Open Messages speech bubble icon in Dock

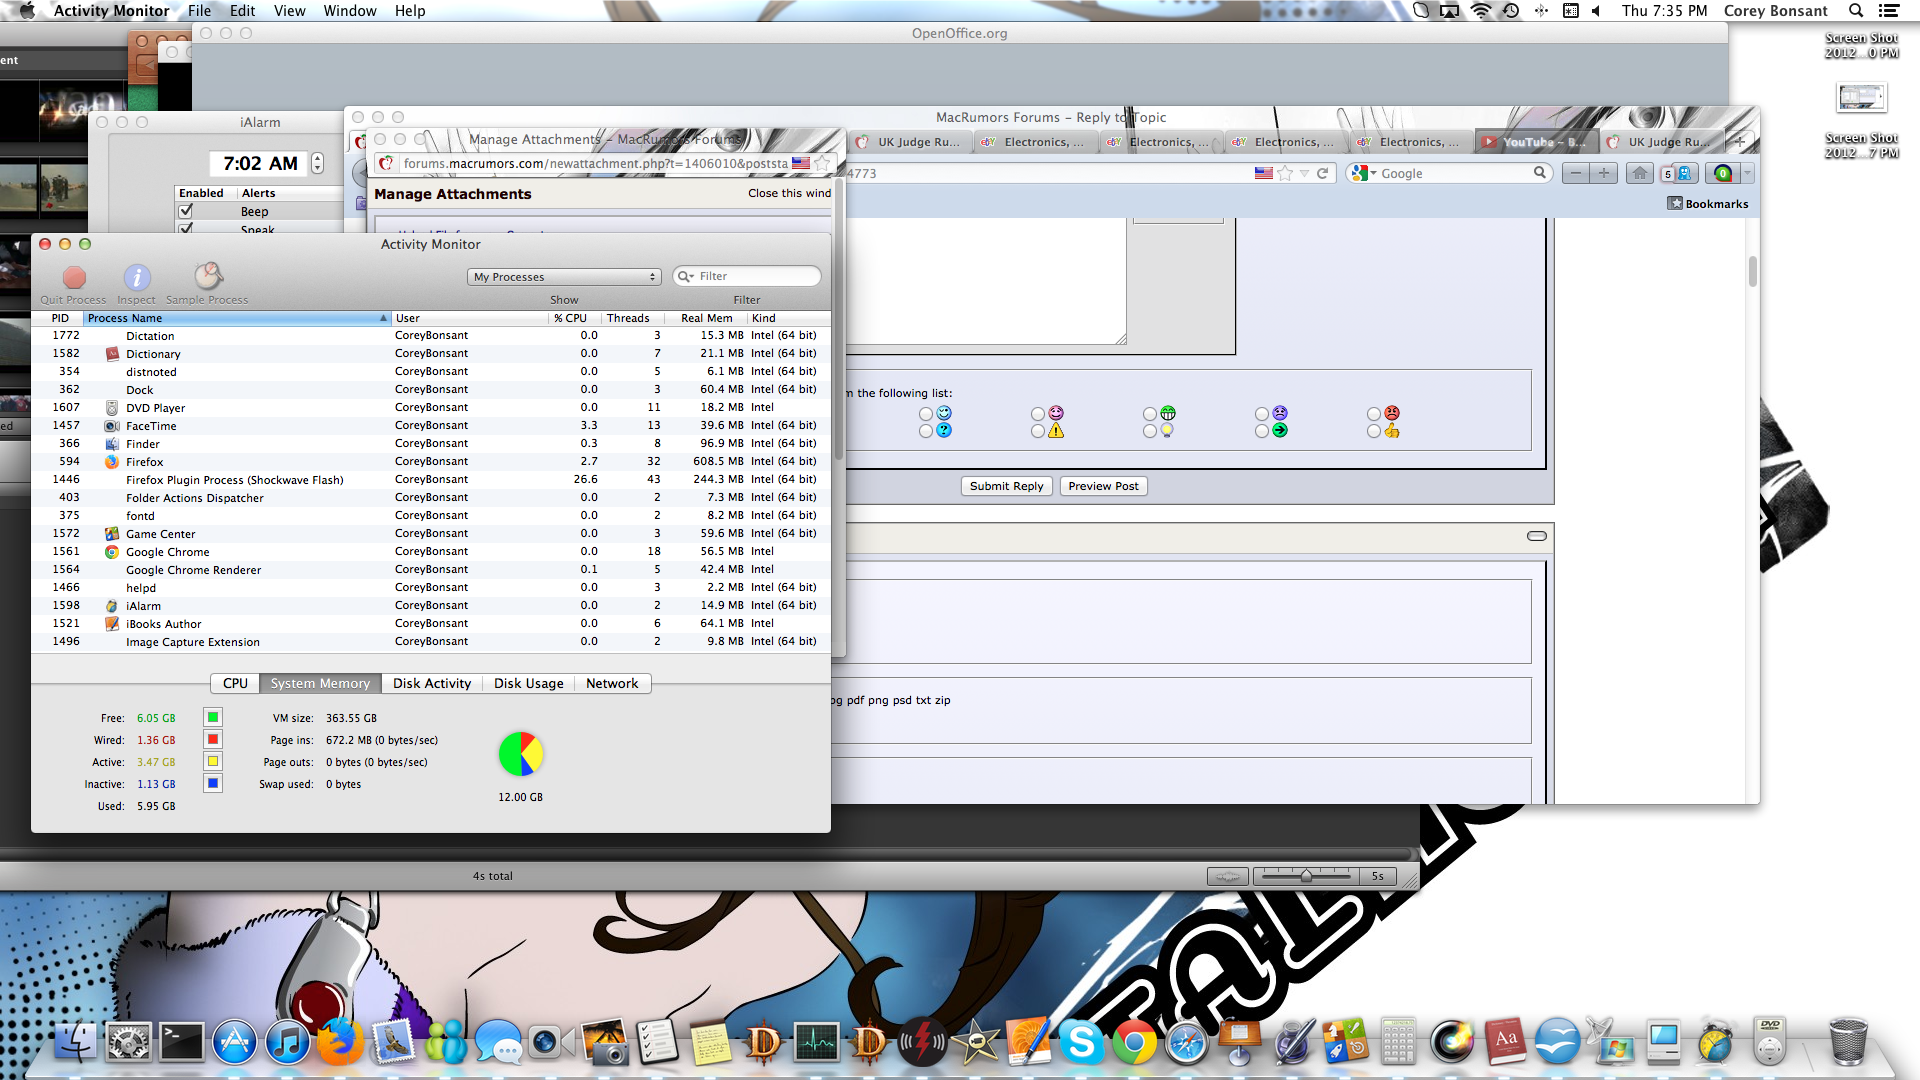[498, 1042]
